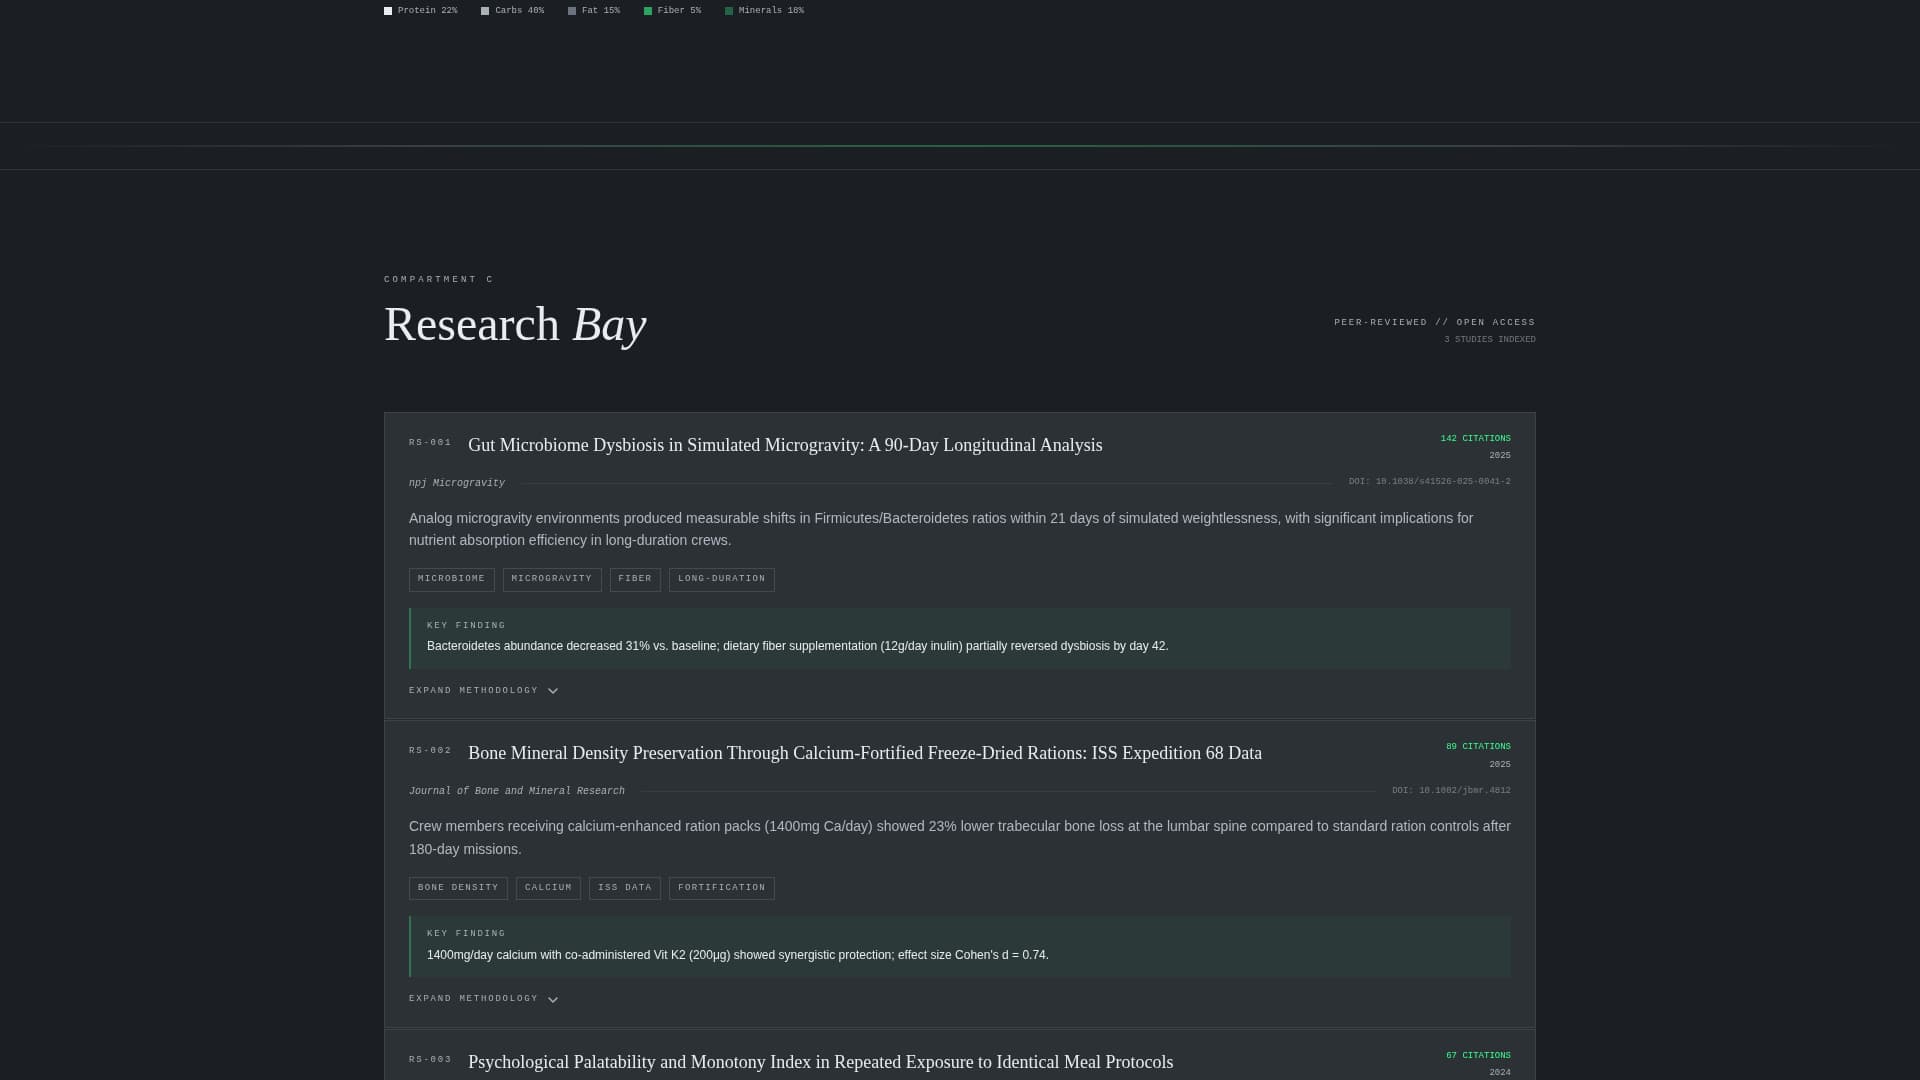Image resolution: width=1920 pixels, height=1080 pixels.
Task: Click the FORTIFICATION tag
Action: (x=721, y=888)
